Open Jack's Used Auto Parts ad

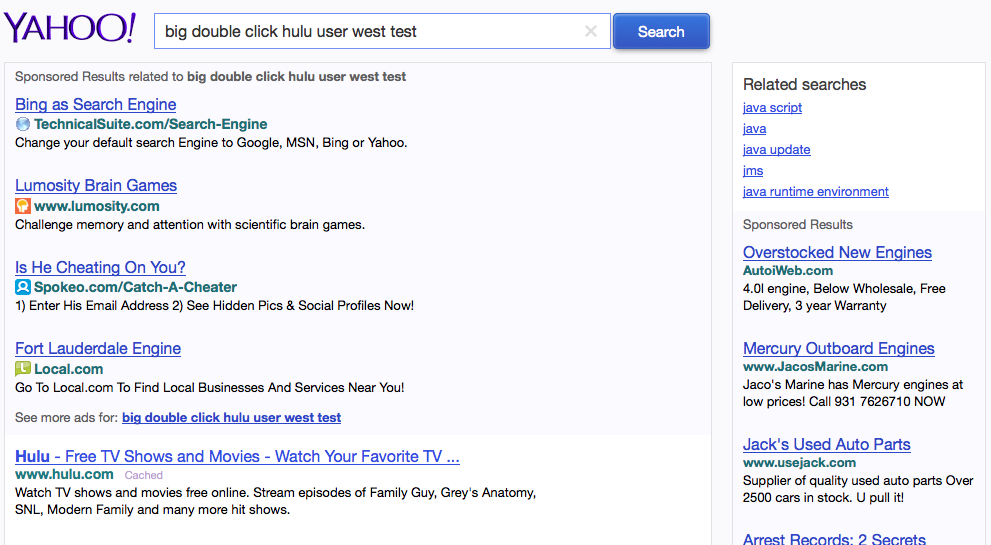point(827,444)
